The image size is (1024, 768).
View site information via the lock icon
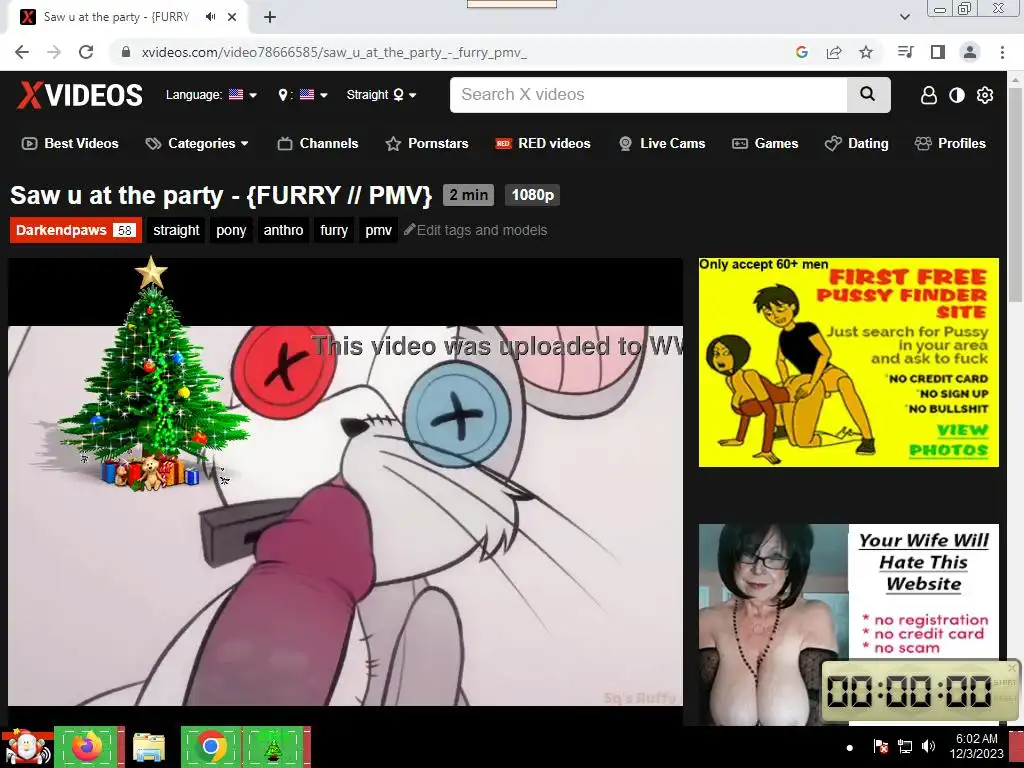coord(126,52)
